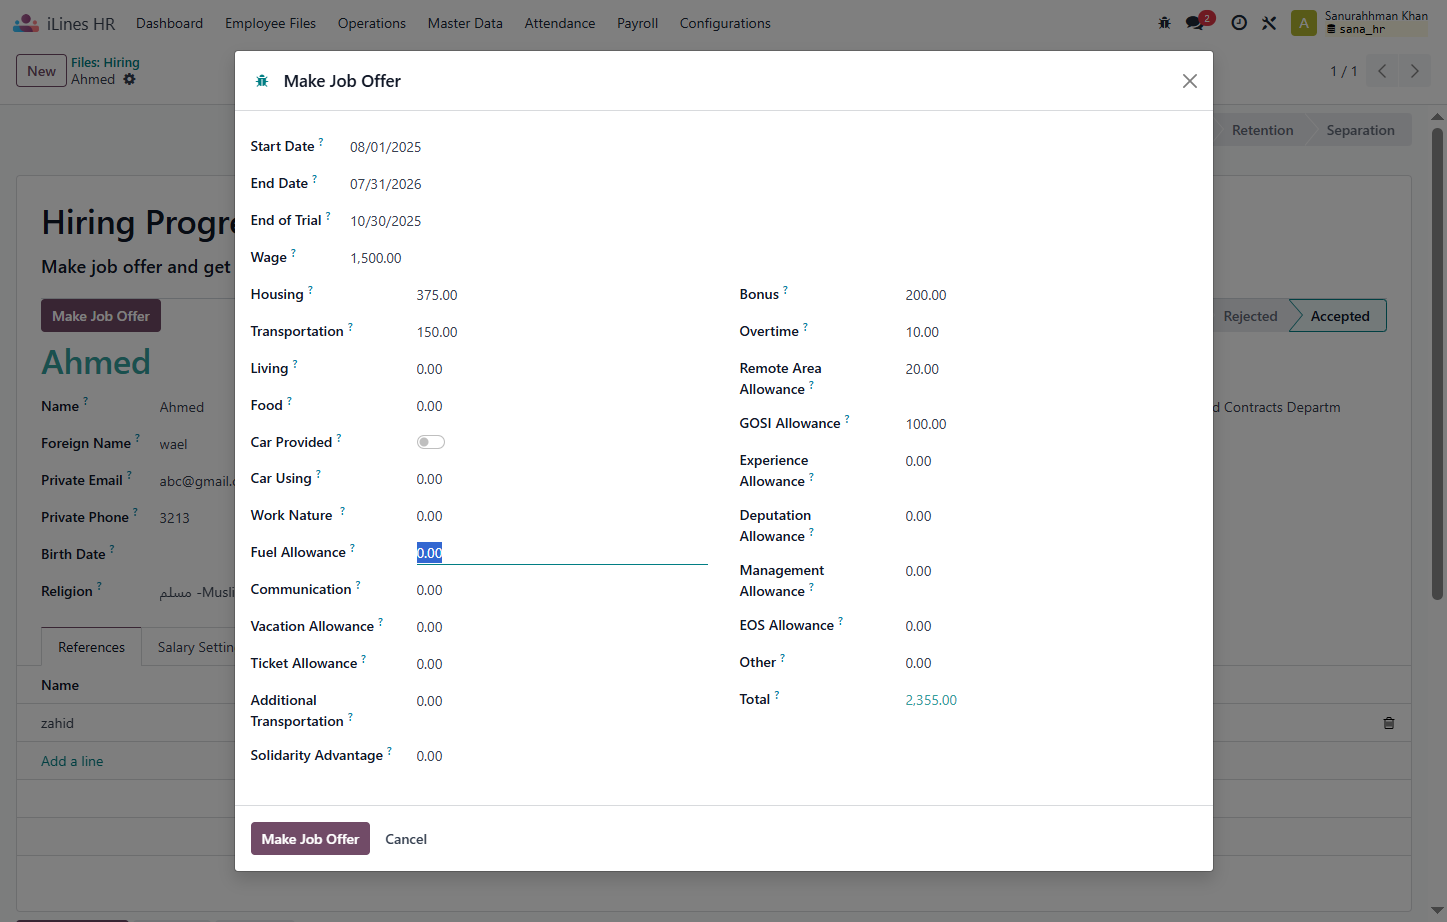Click the Overtime value field

1050,332
